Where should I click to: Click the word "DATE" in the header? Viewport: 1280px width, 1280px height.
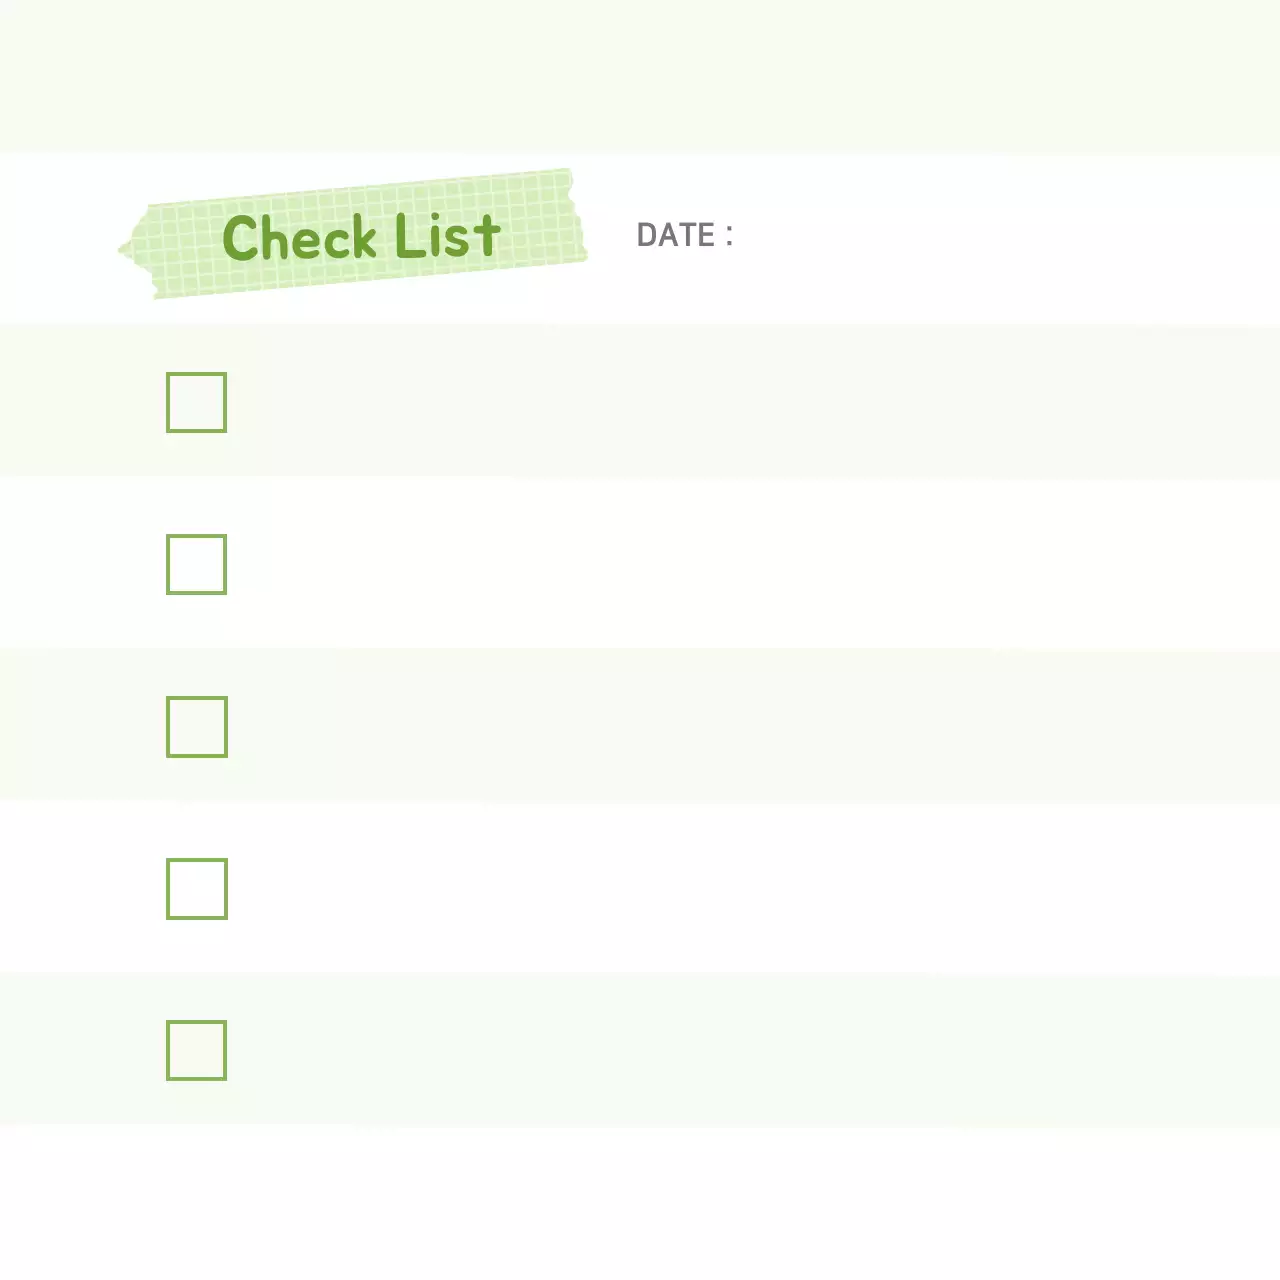[676, 235]
